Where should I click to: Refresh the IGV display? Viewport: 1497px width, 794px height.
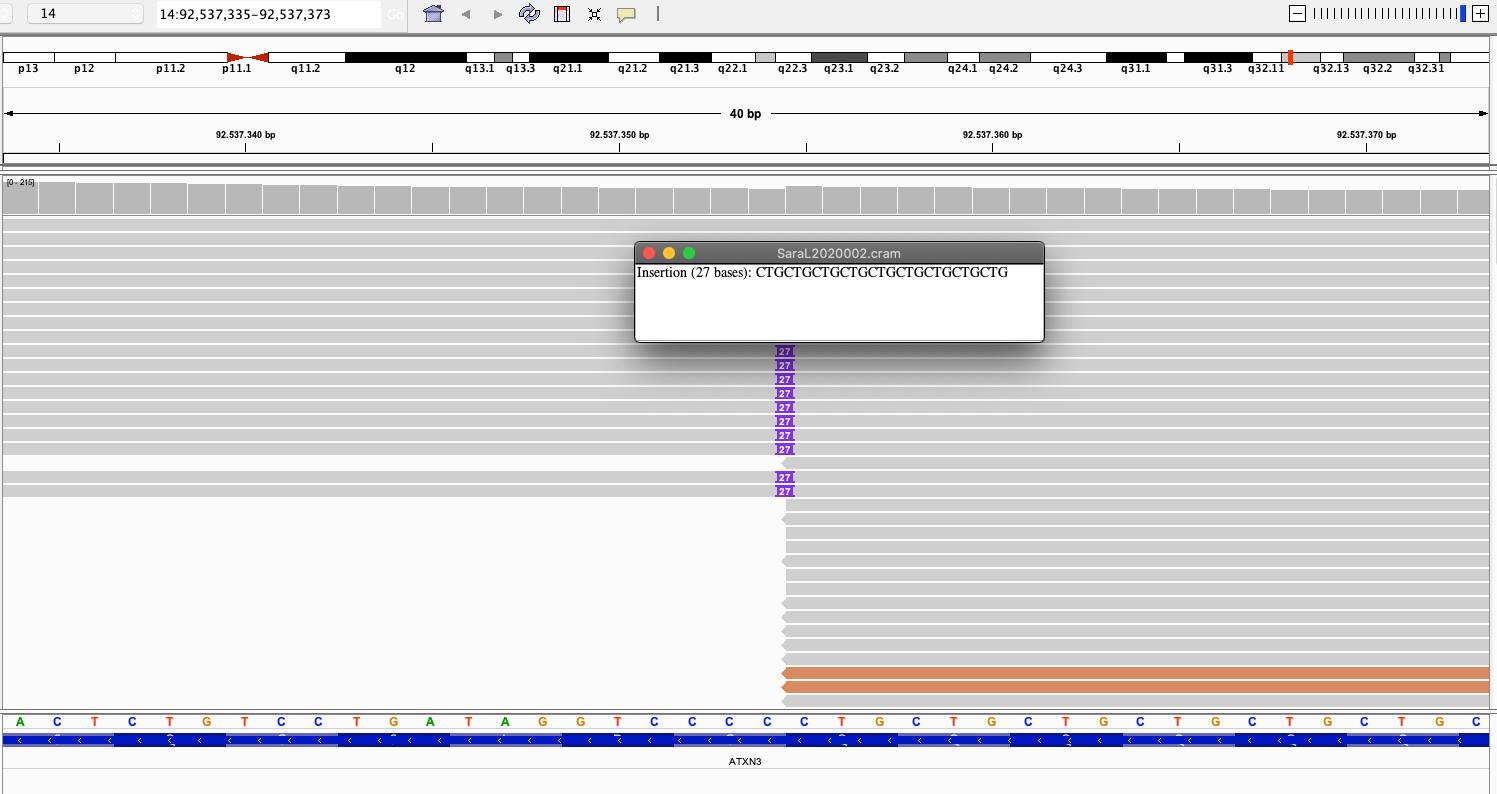coord(529,14)
